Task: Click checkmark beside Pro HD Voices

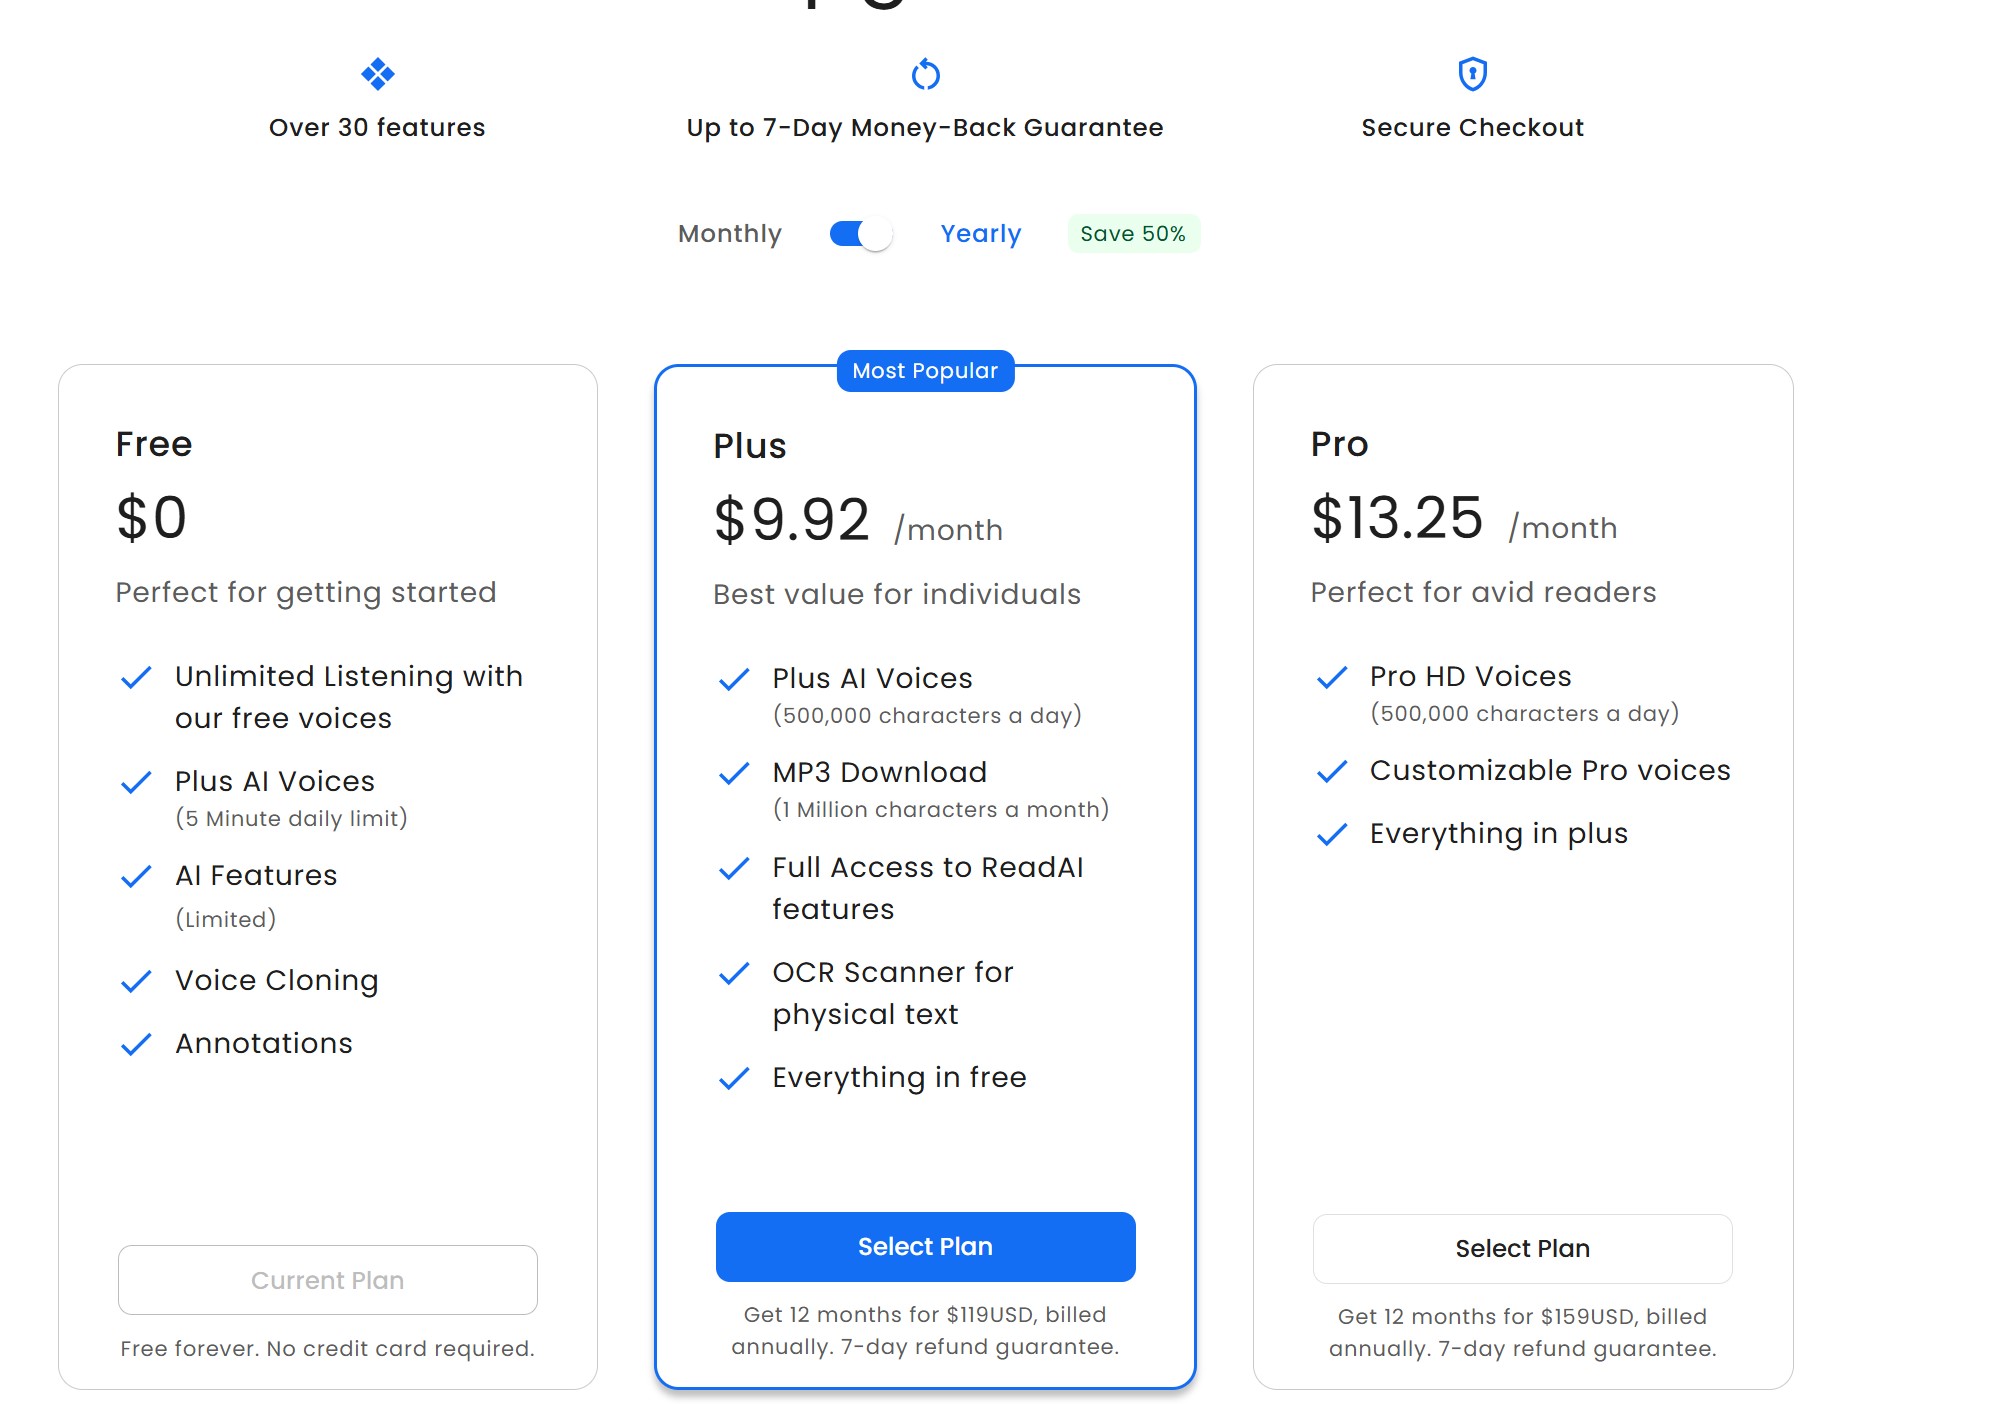Action: tap(1332, 677)
